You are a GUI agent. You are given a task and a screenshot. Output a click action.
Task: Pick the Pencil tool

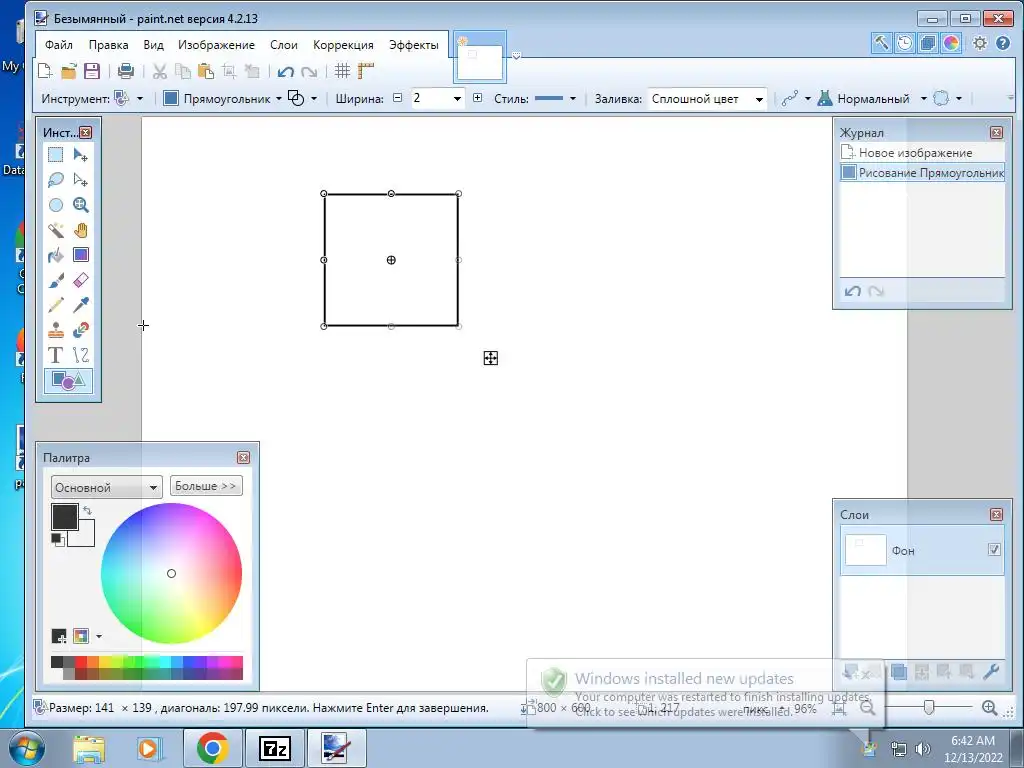tap(56, 305)
